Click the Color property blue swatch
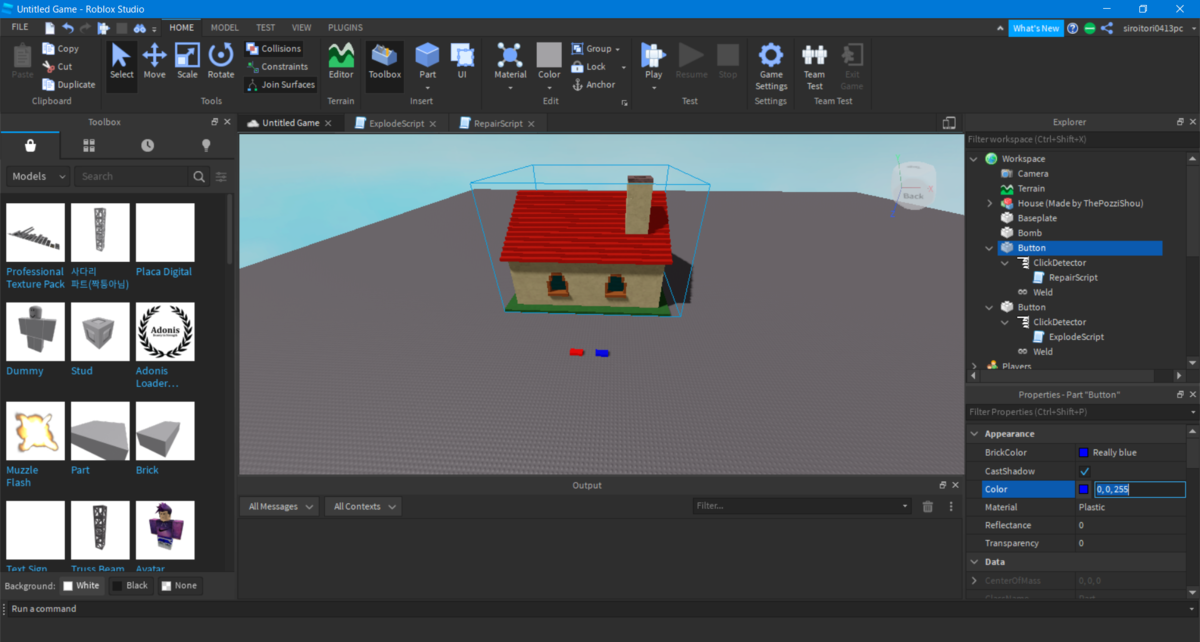The image size is (1200, 642). point(1084,489)
